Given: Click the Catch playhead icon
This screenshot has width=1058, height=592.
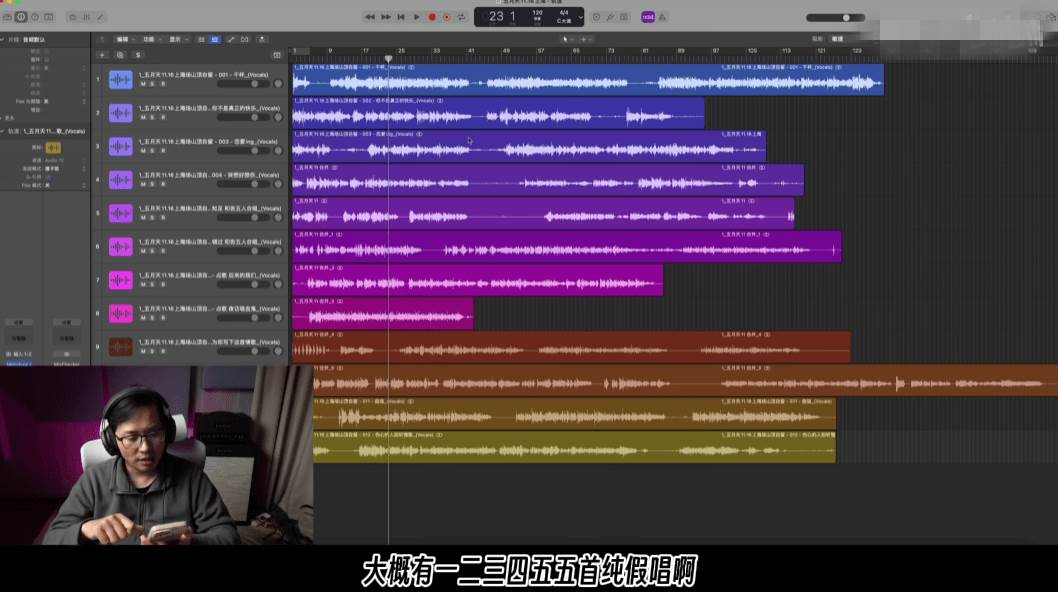Looking at the screenshot, I should (x=262, y=39).
